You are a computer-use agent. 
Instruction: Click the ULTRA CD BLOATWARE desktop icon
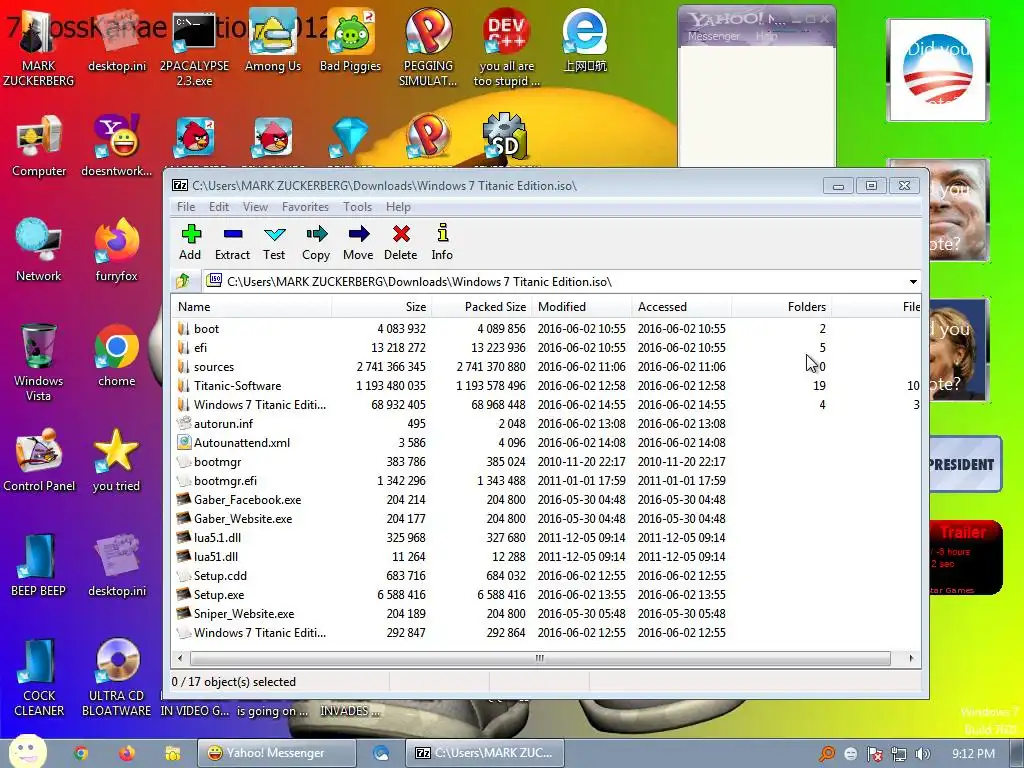click(x=116, y=679)
